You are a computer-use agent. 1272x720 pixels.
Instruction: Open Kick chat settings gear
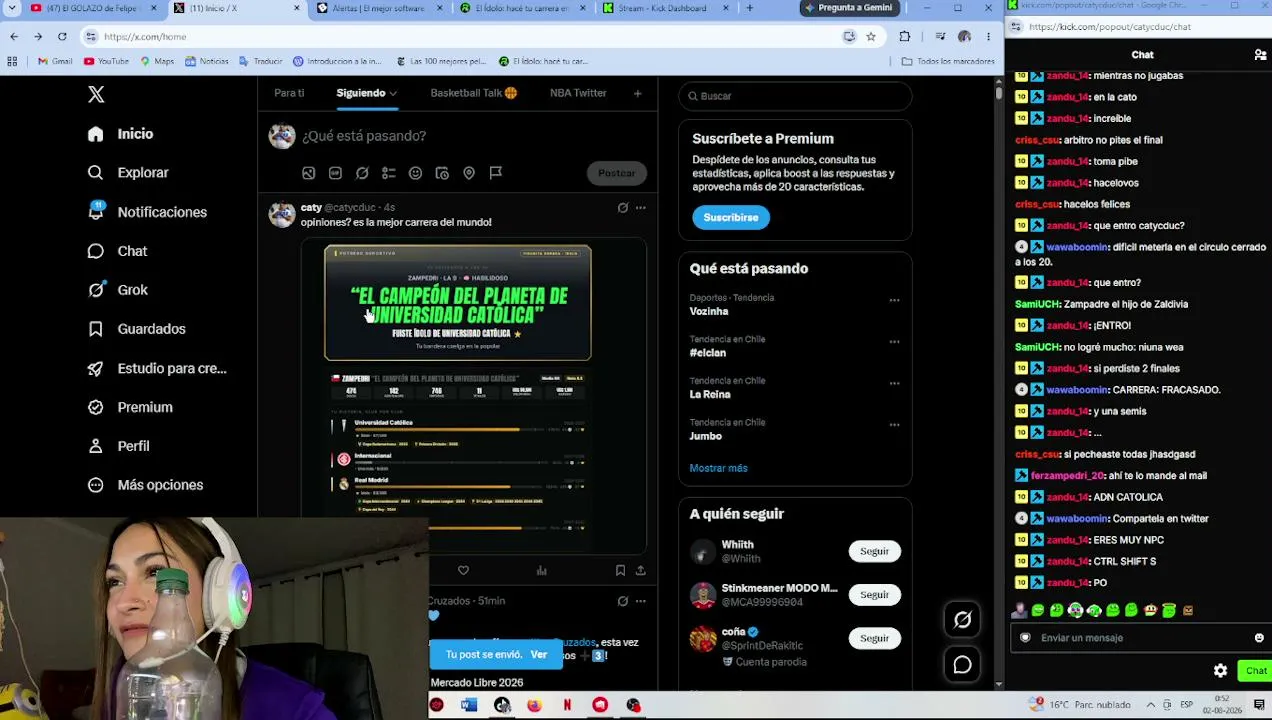[x=1220, y=671]
